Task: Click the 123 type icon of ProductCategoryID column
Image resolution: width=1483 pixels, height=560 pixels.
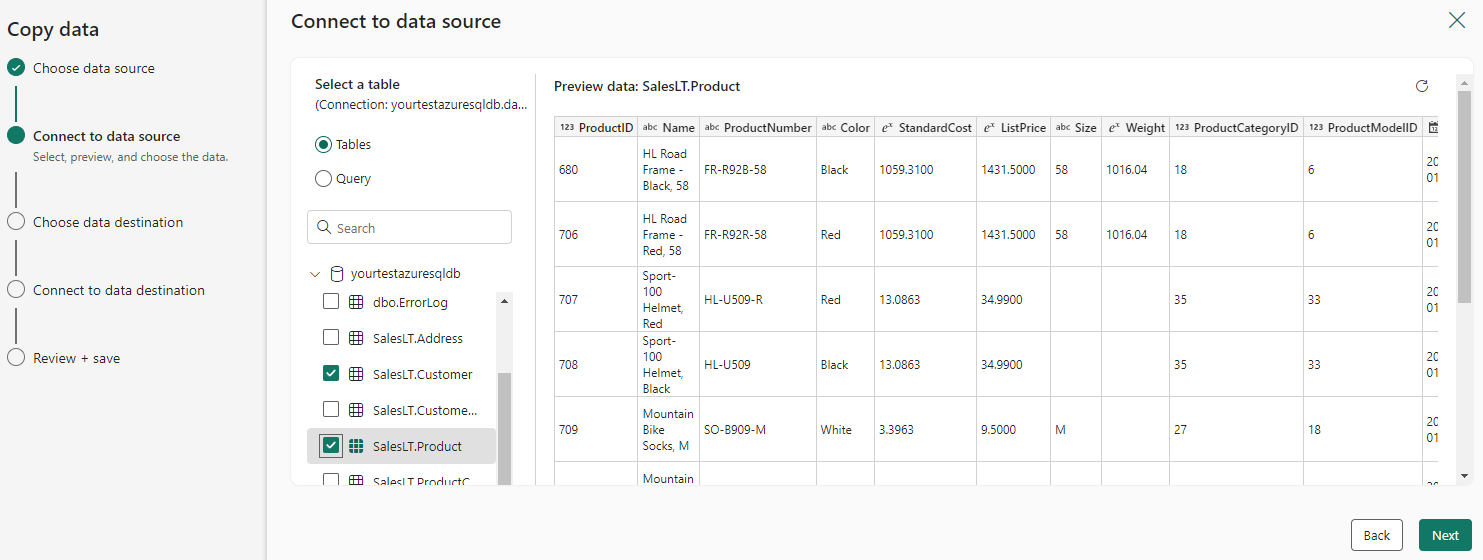Action: coord(1182,128)
